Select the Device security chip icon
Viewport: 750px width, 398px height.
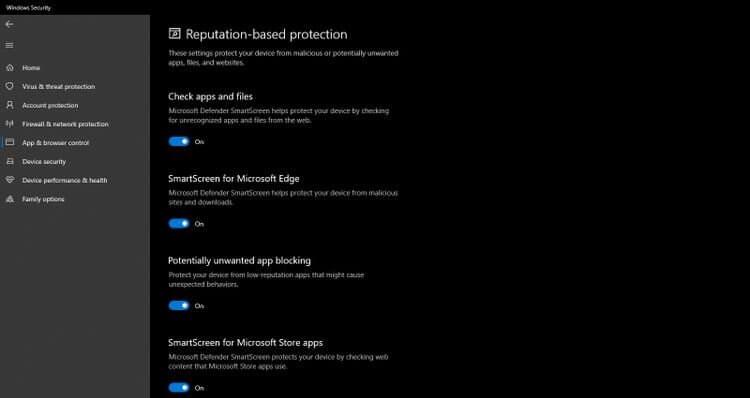tap(10, 161)
